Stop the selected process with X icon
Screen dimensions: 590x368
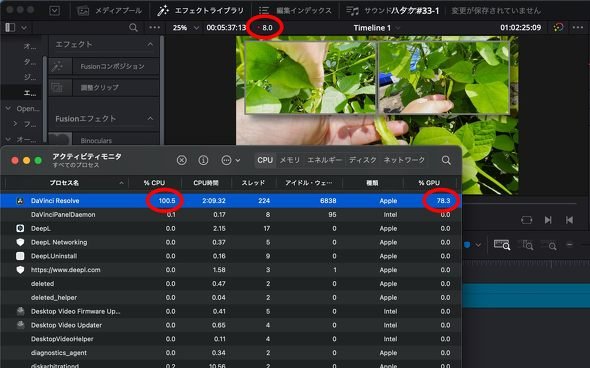tap(182, 160)
